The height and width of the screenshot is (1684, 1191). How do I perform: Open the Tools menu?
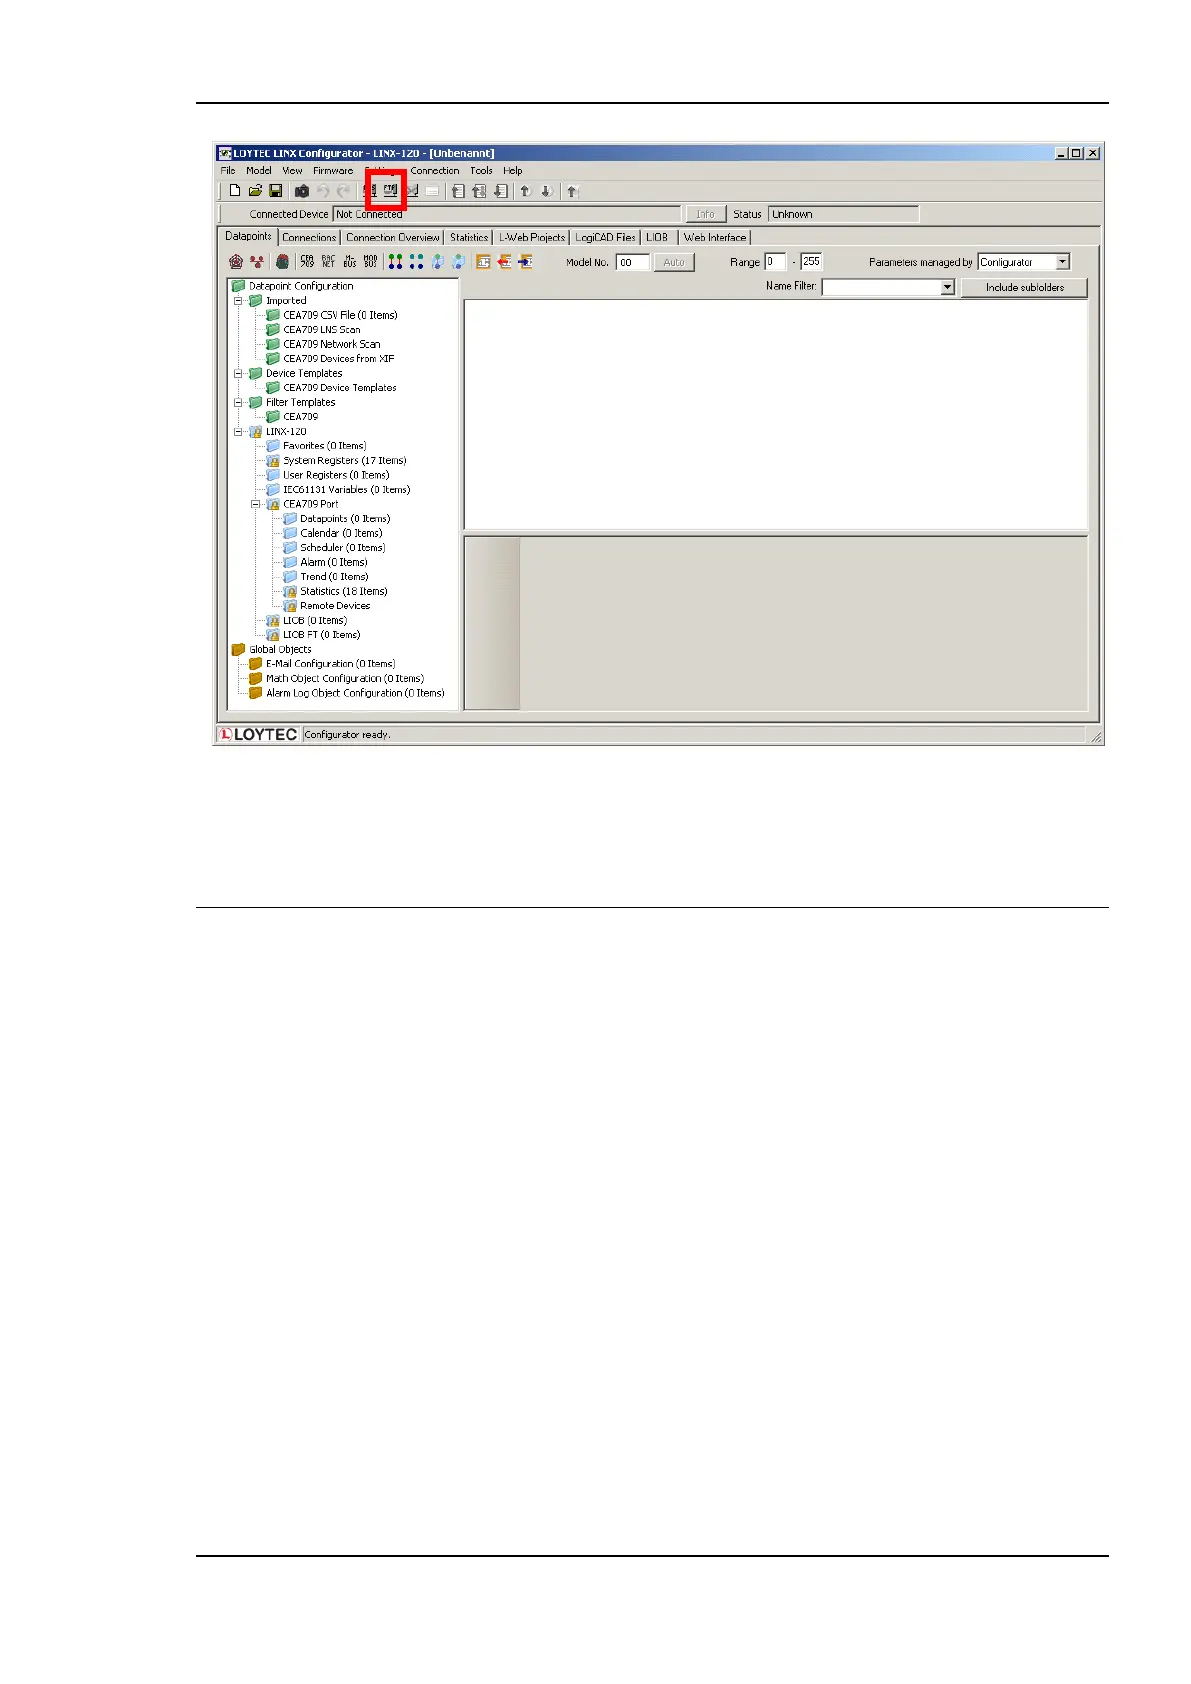tap(482, 171)
